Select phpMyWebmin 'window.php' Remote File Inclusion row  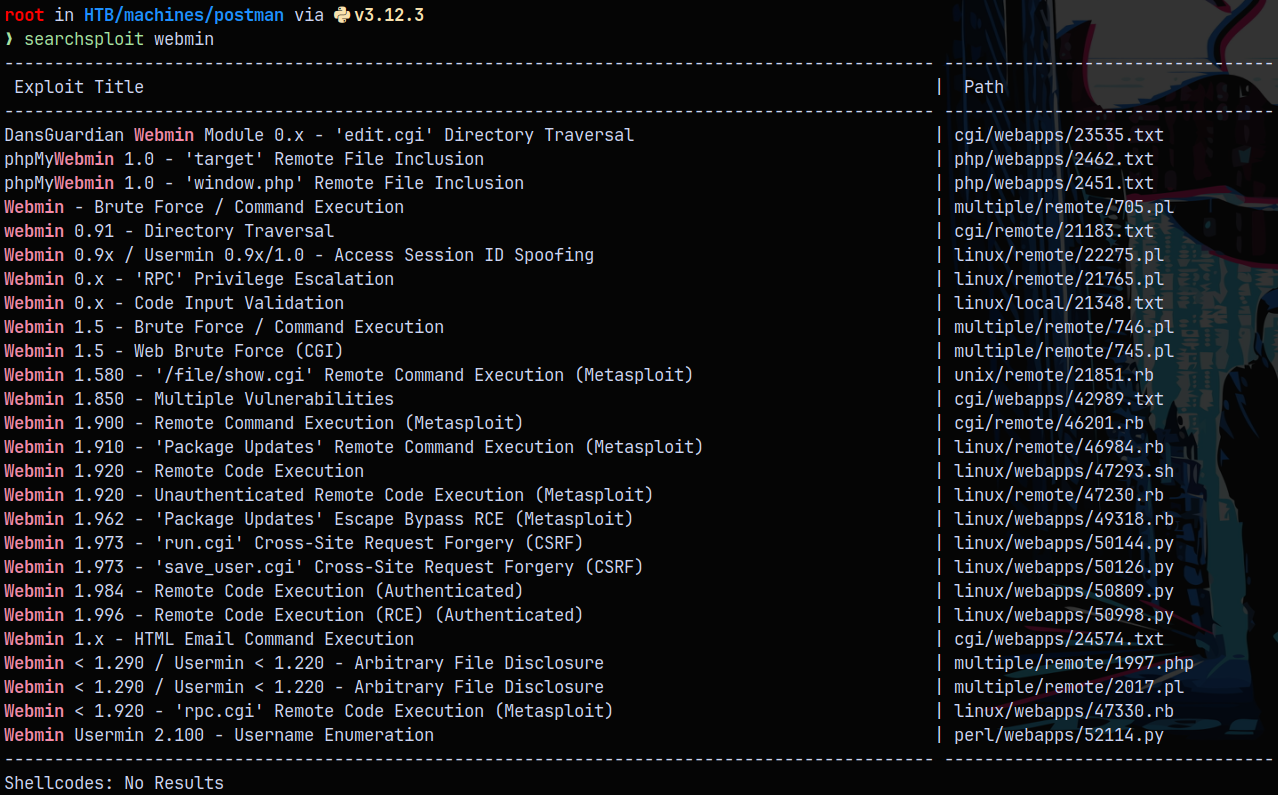click(x=264, y=183)
